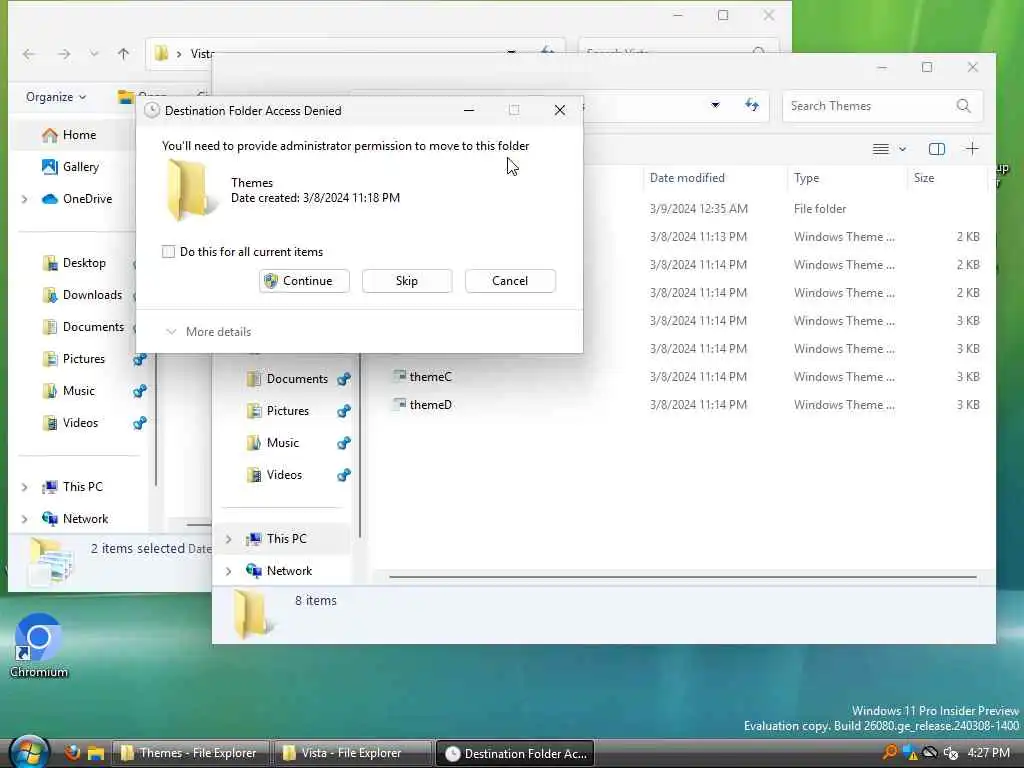Click the plus new item icon

(972, 149)
